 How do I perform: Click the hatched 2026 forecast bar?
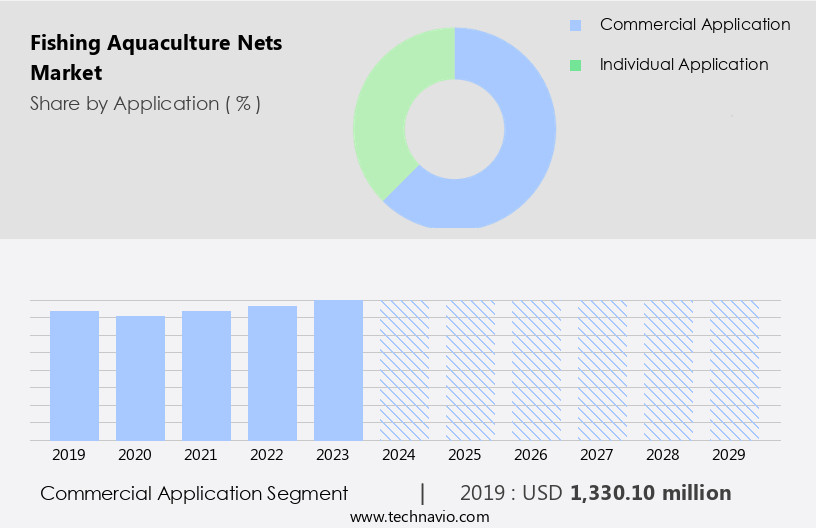tap(536, 370)
